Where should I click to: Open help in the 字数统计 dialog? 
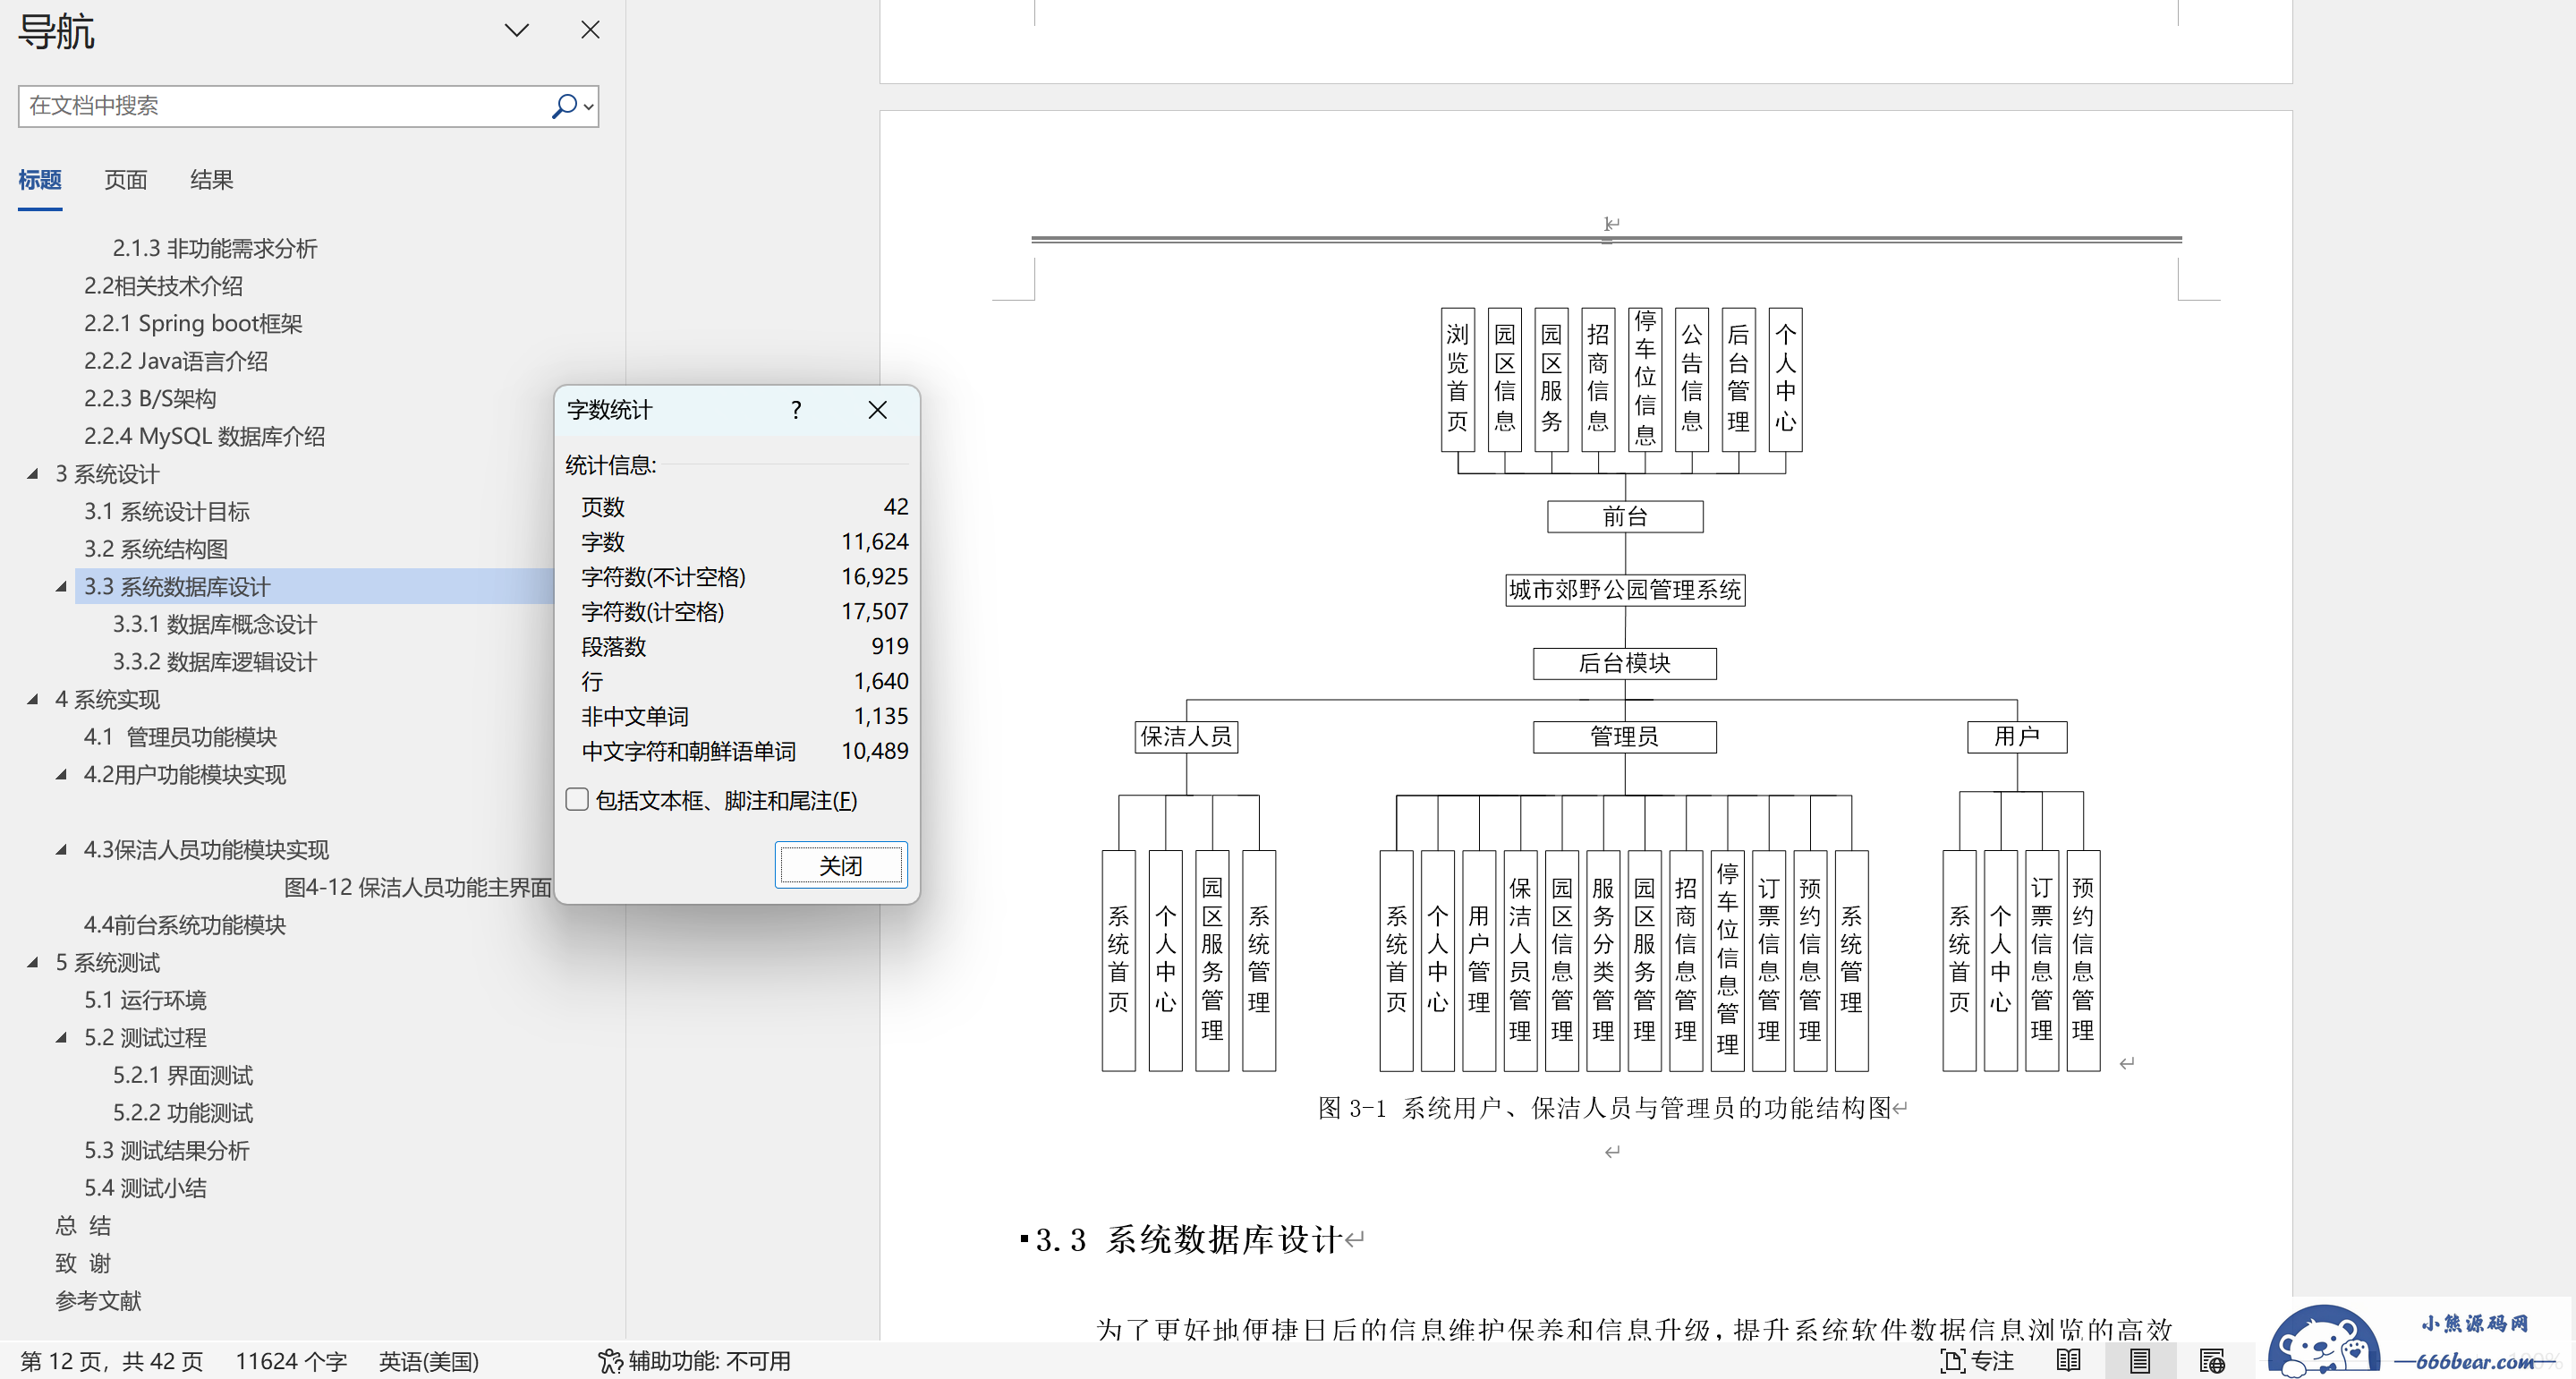pyautogui.click(x=796, y=410)
